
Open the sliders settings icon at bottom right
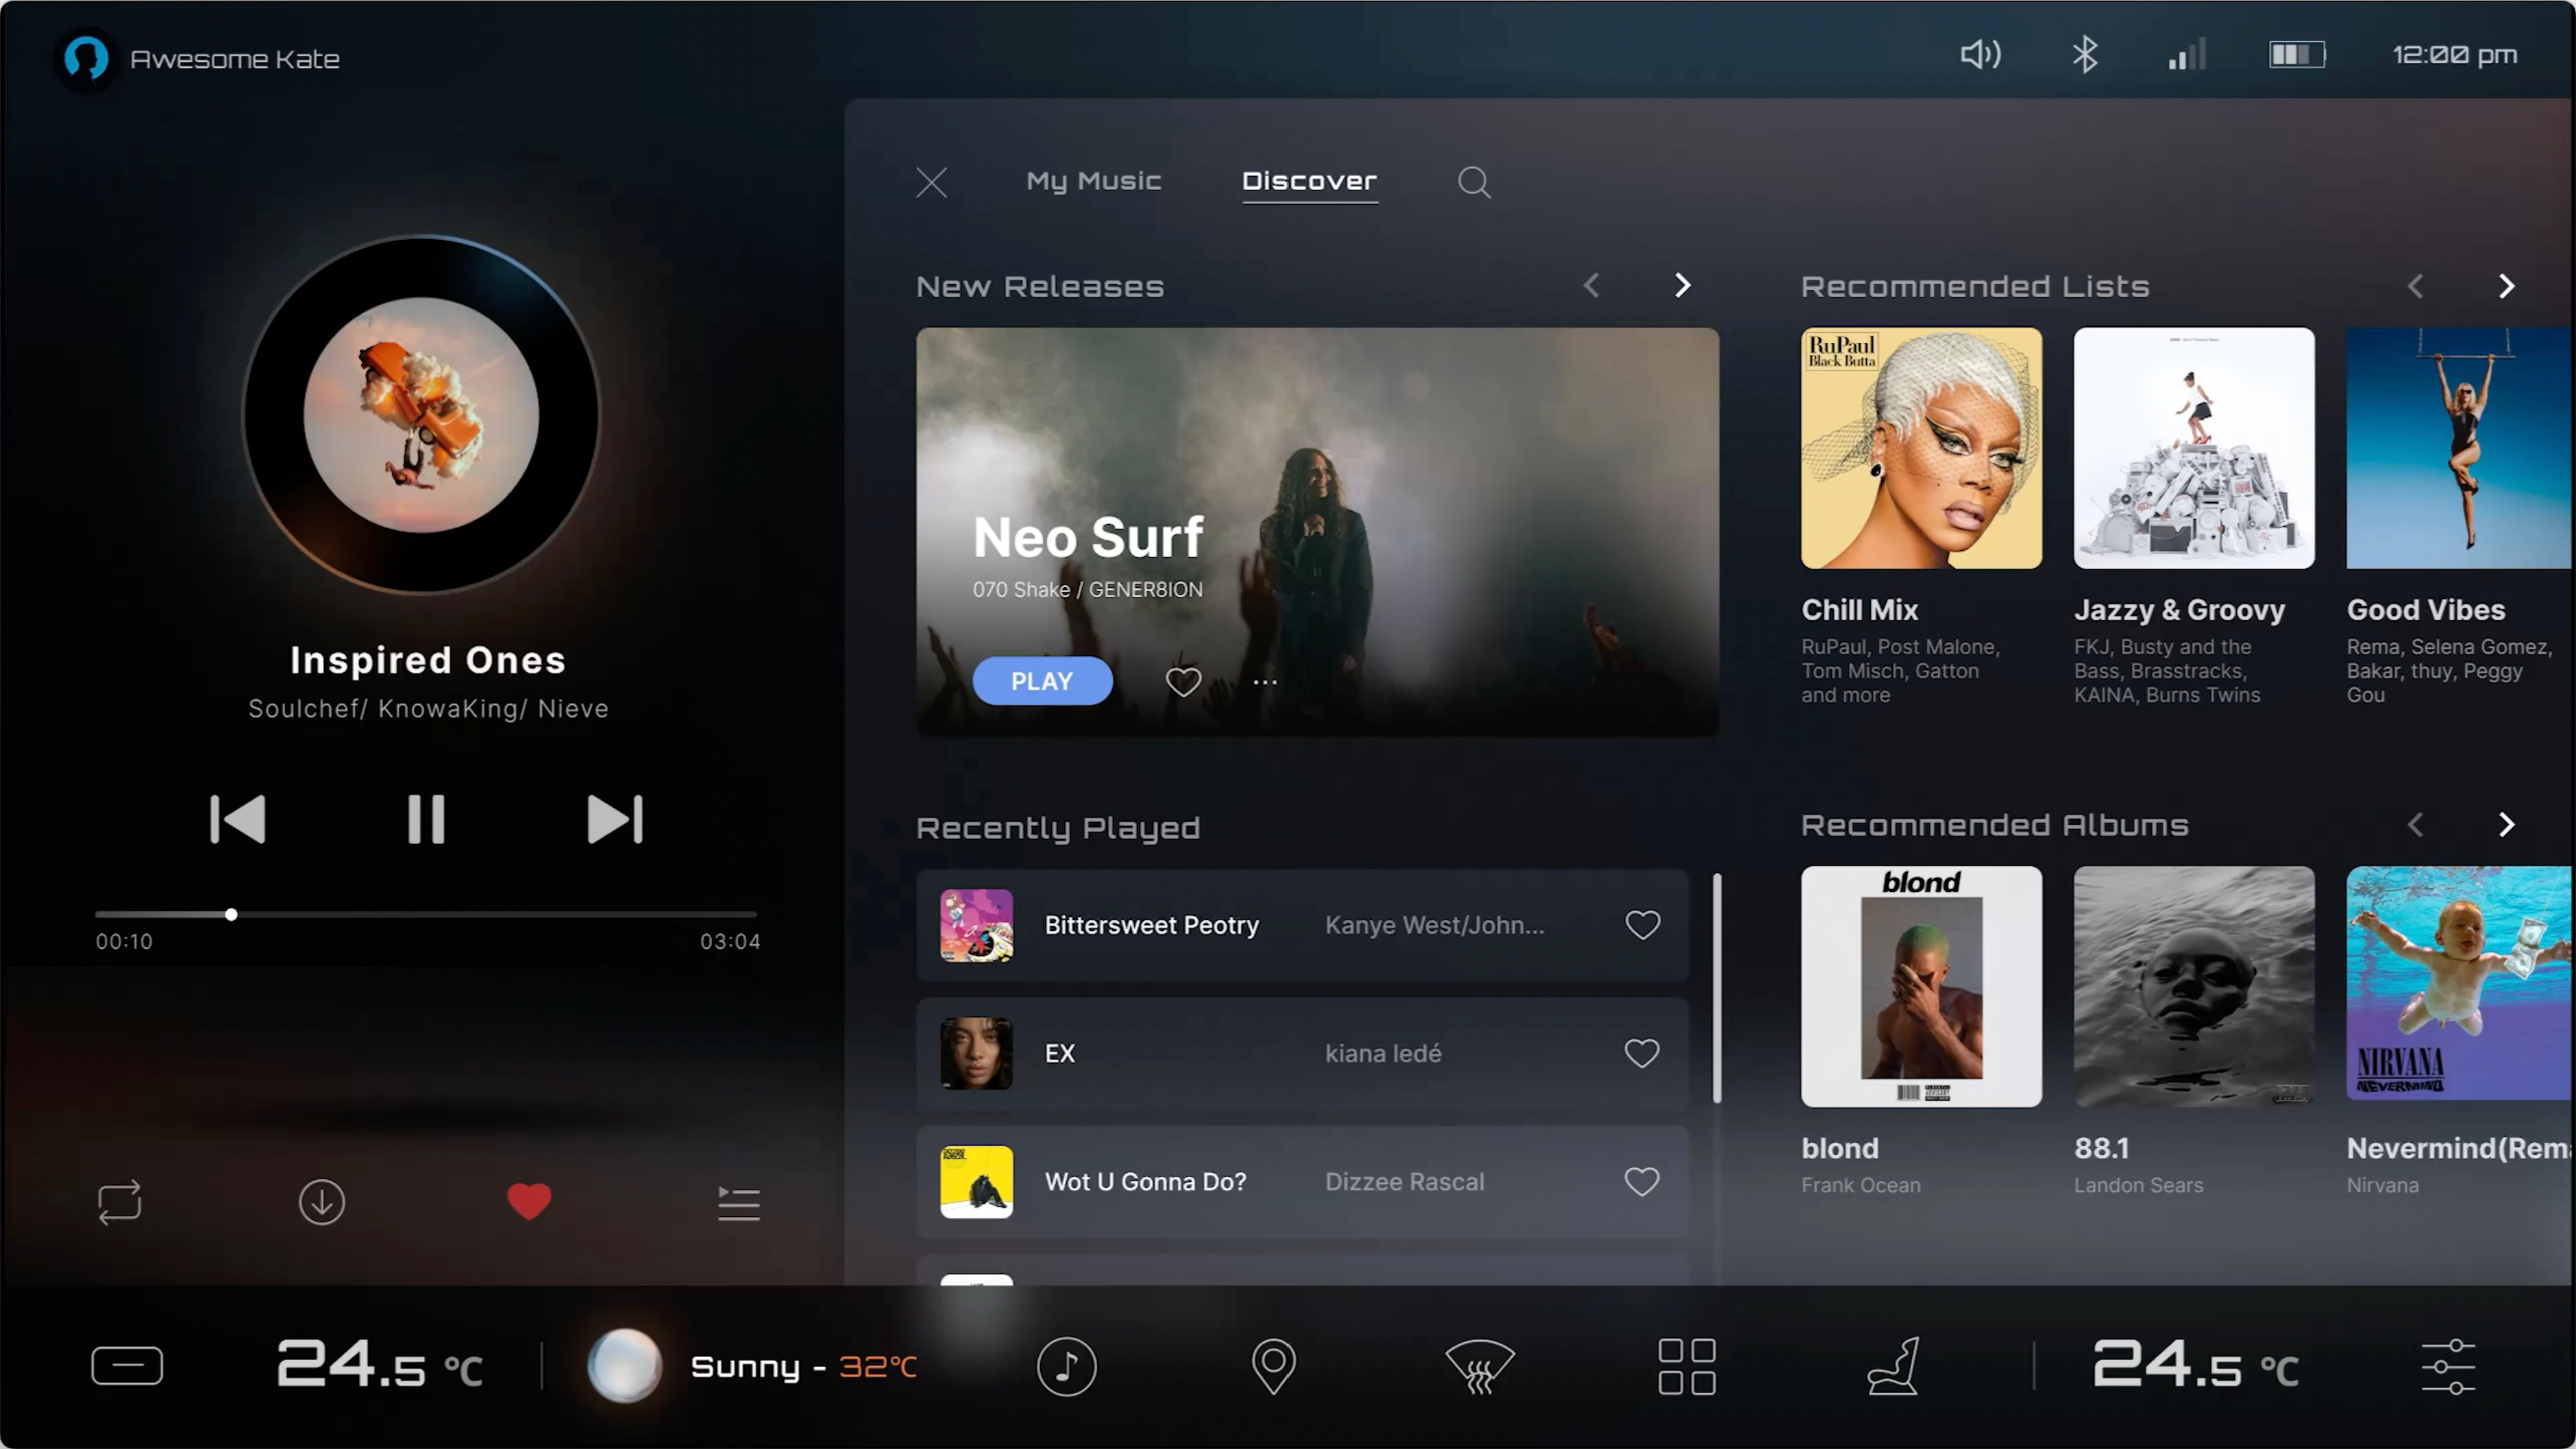(x=2447, y=1366)
